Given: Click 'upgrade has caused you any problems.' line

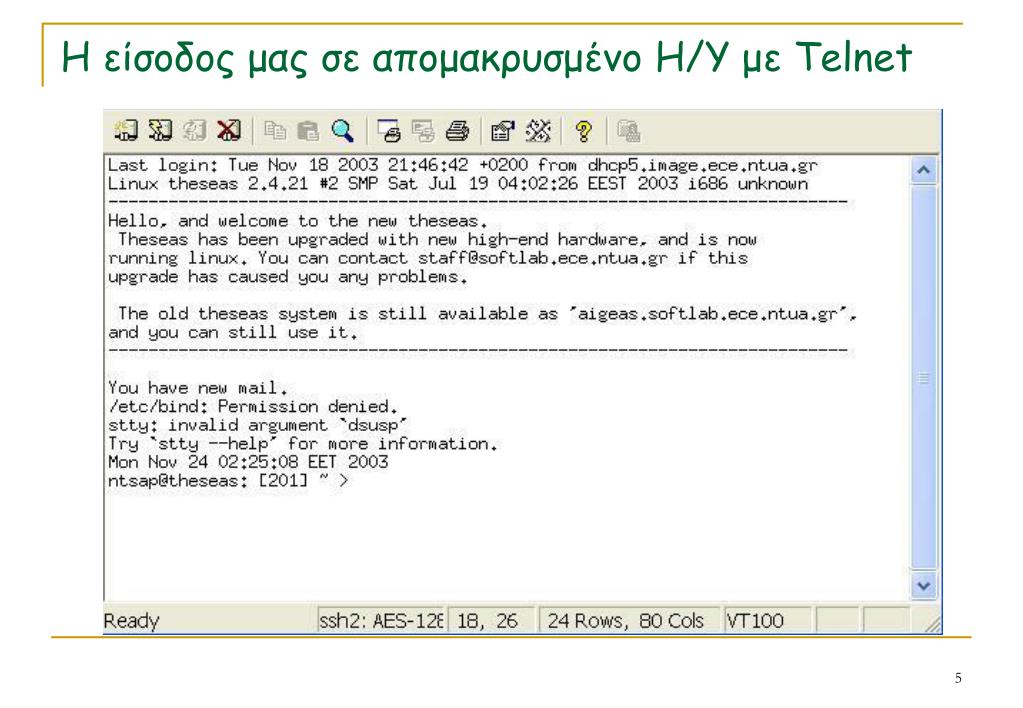Looking at the screenshot, I should [x=288, y=277].
